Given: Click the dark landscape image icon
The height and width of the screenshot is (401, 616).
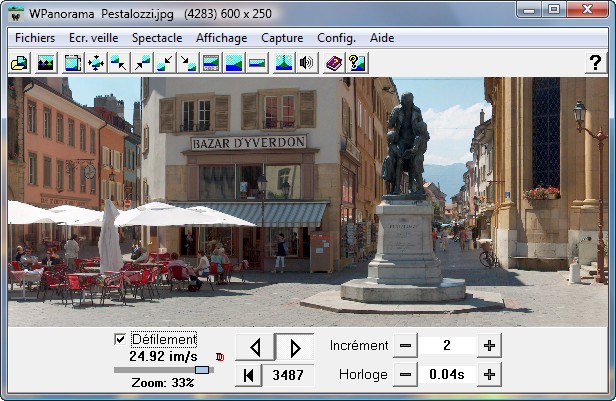Looking at the screenshot, I should pyautogui.click(x=46, y=63).
